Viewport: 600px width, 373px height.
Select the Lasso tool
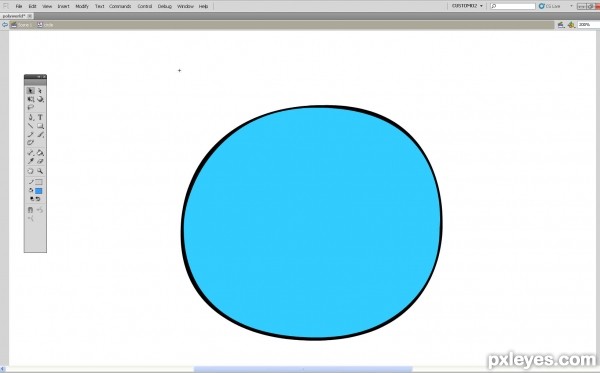pos(31,108)
